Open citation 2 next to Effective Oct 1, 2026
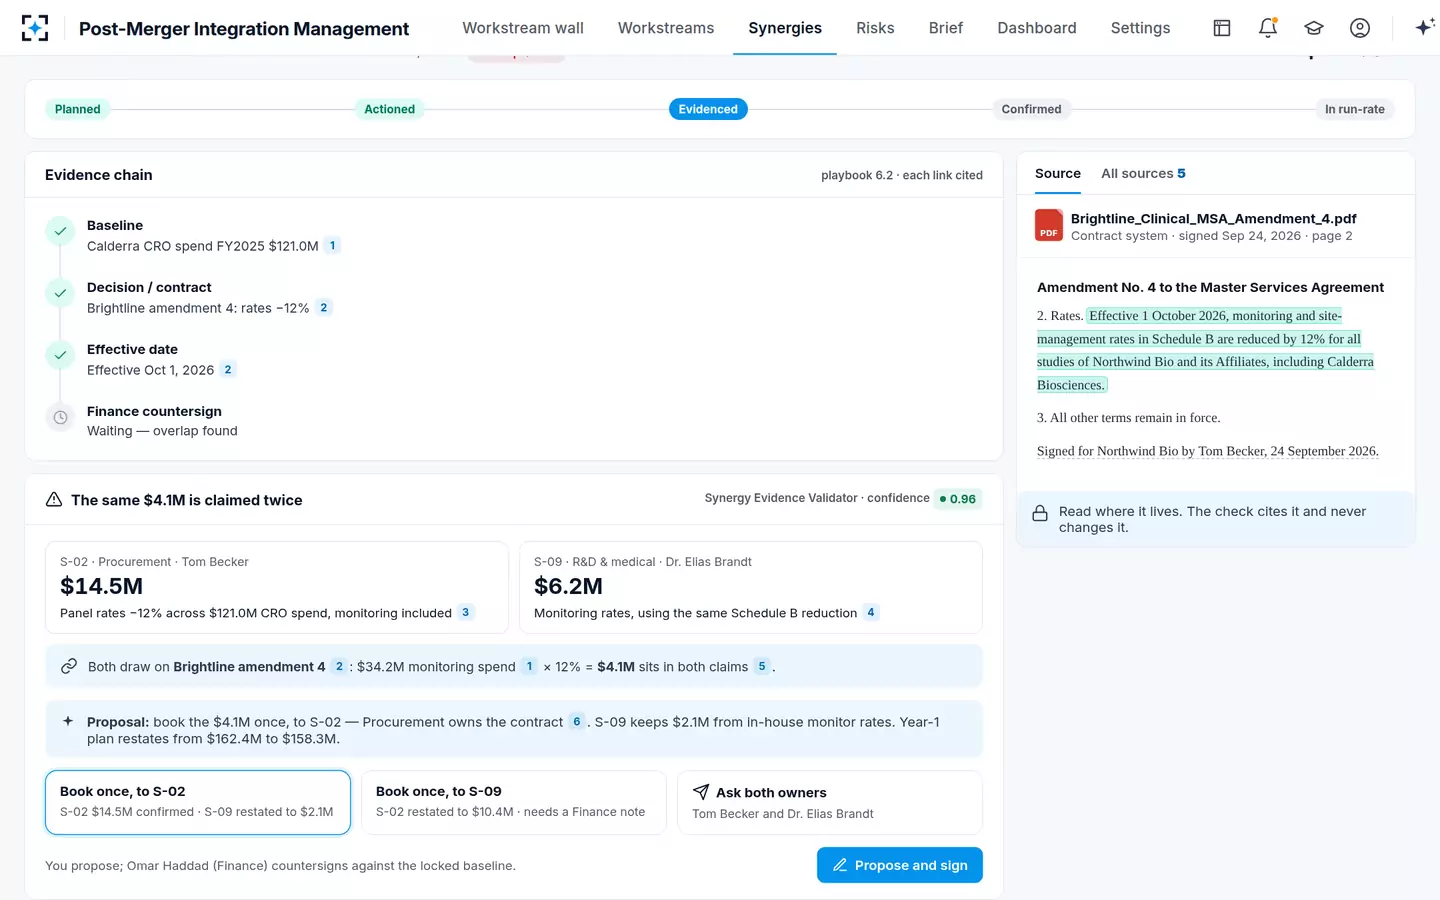The height and width of the screenshot is (900, 1440). click(228, 370)
